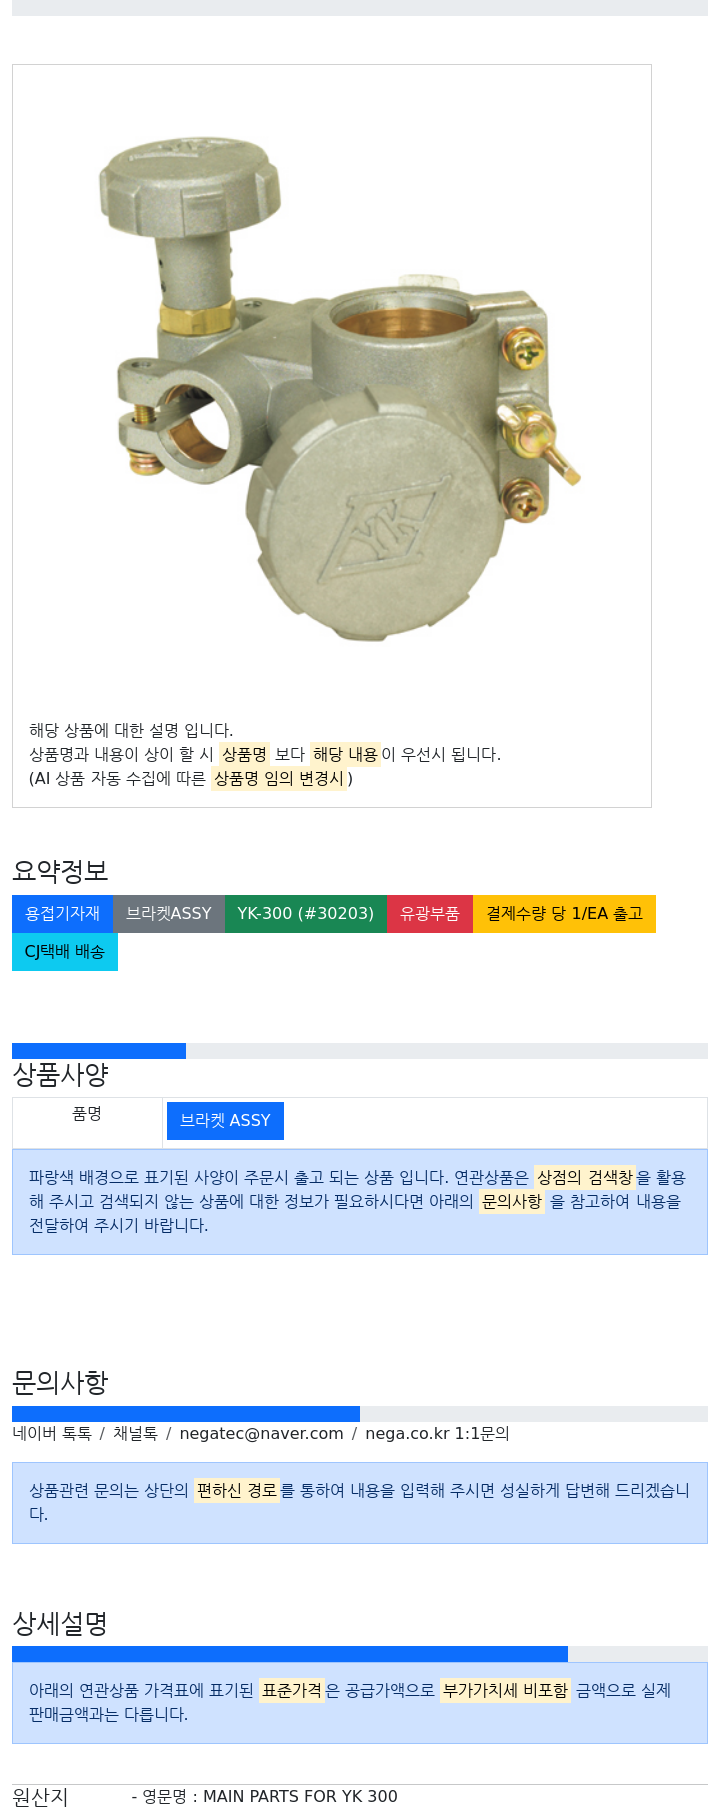Click the 품명 label cell

tap(87, 1122)
